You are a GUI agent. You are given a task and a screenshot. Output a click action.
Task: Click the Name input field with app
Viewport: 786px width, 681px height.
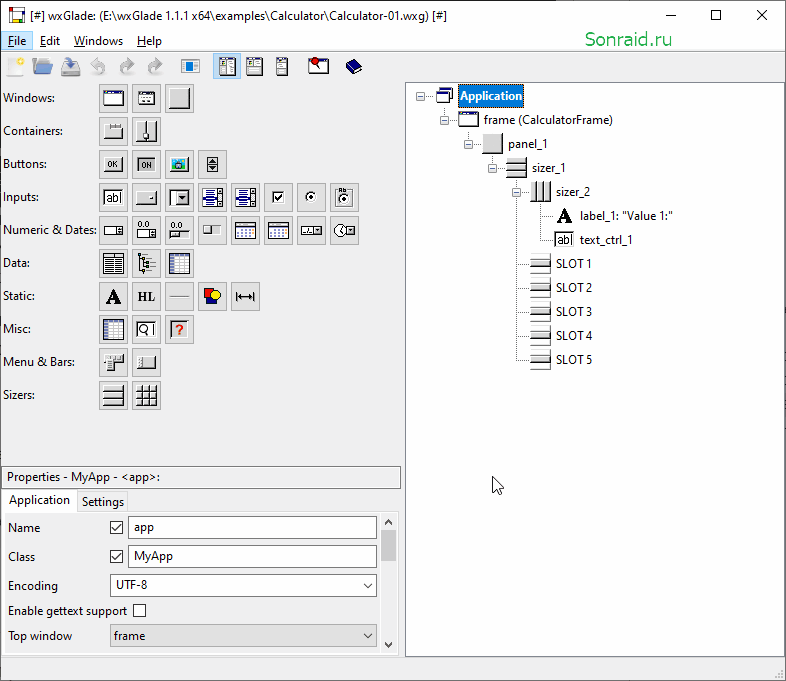tap(252, 528)
